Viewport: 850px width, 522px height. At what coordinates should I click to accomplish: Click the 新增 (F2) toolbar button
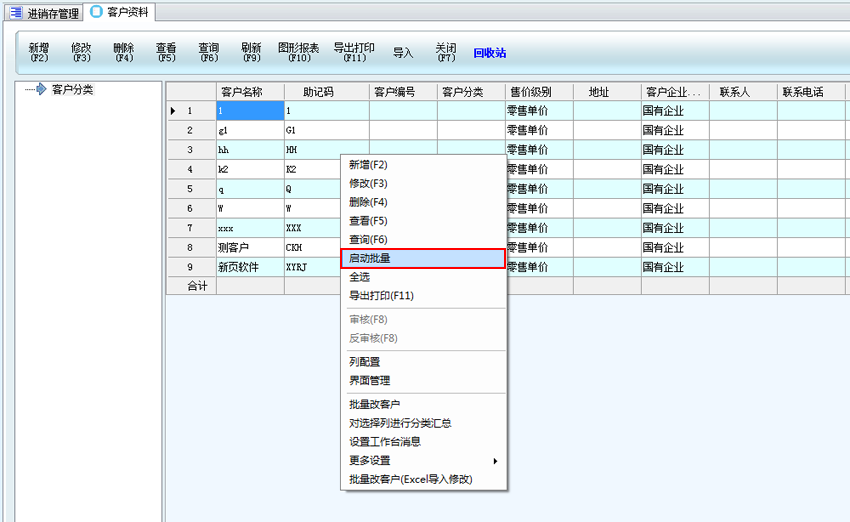click(39, 52)
